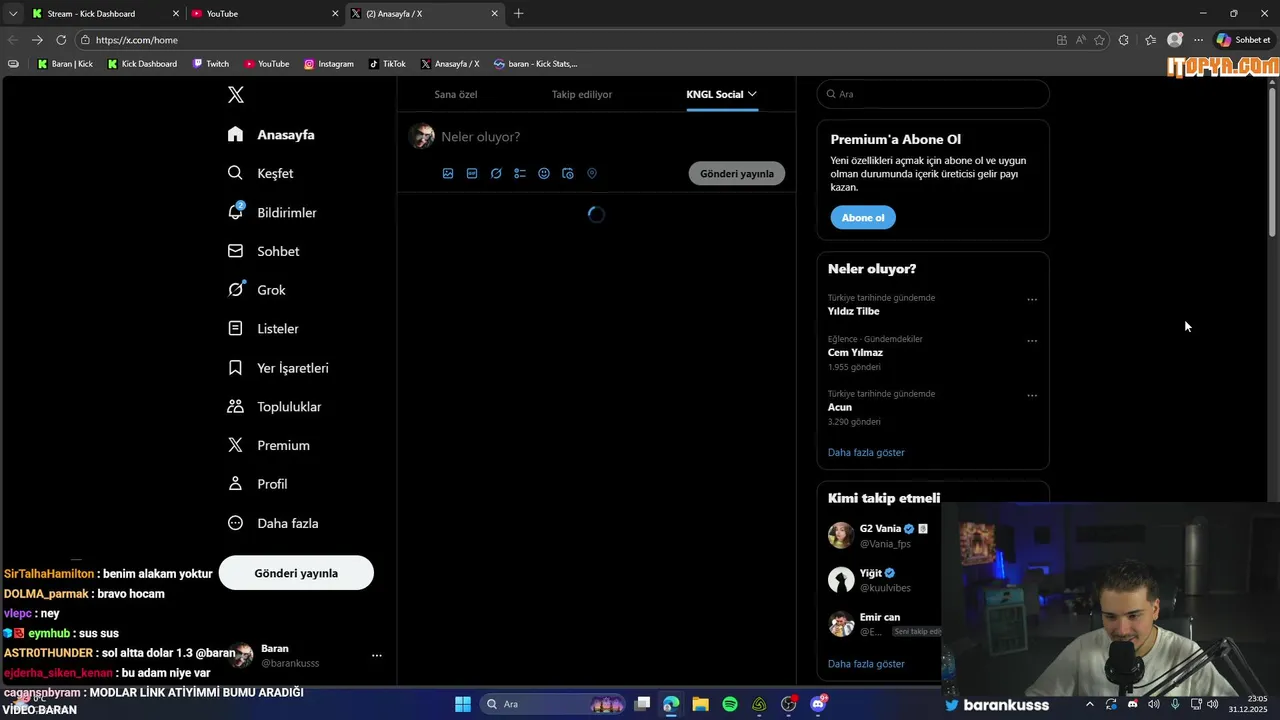The image size is (1280, 720).
Task: Open Yer İşaretleri bookmarks
Action: click(x=278, y=368)
